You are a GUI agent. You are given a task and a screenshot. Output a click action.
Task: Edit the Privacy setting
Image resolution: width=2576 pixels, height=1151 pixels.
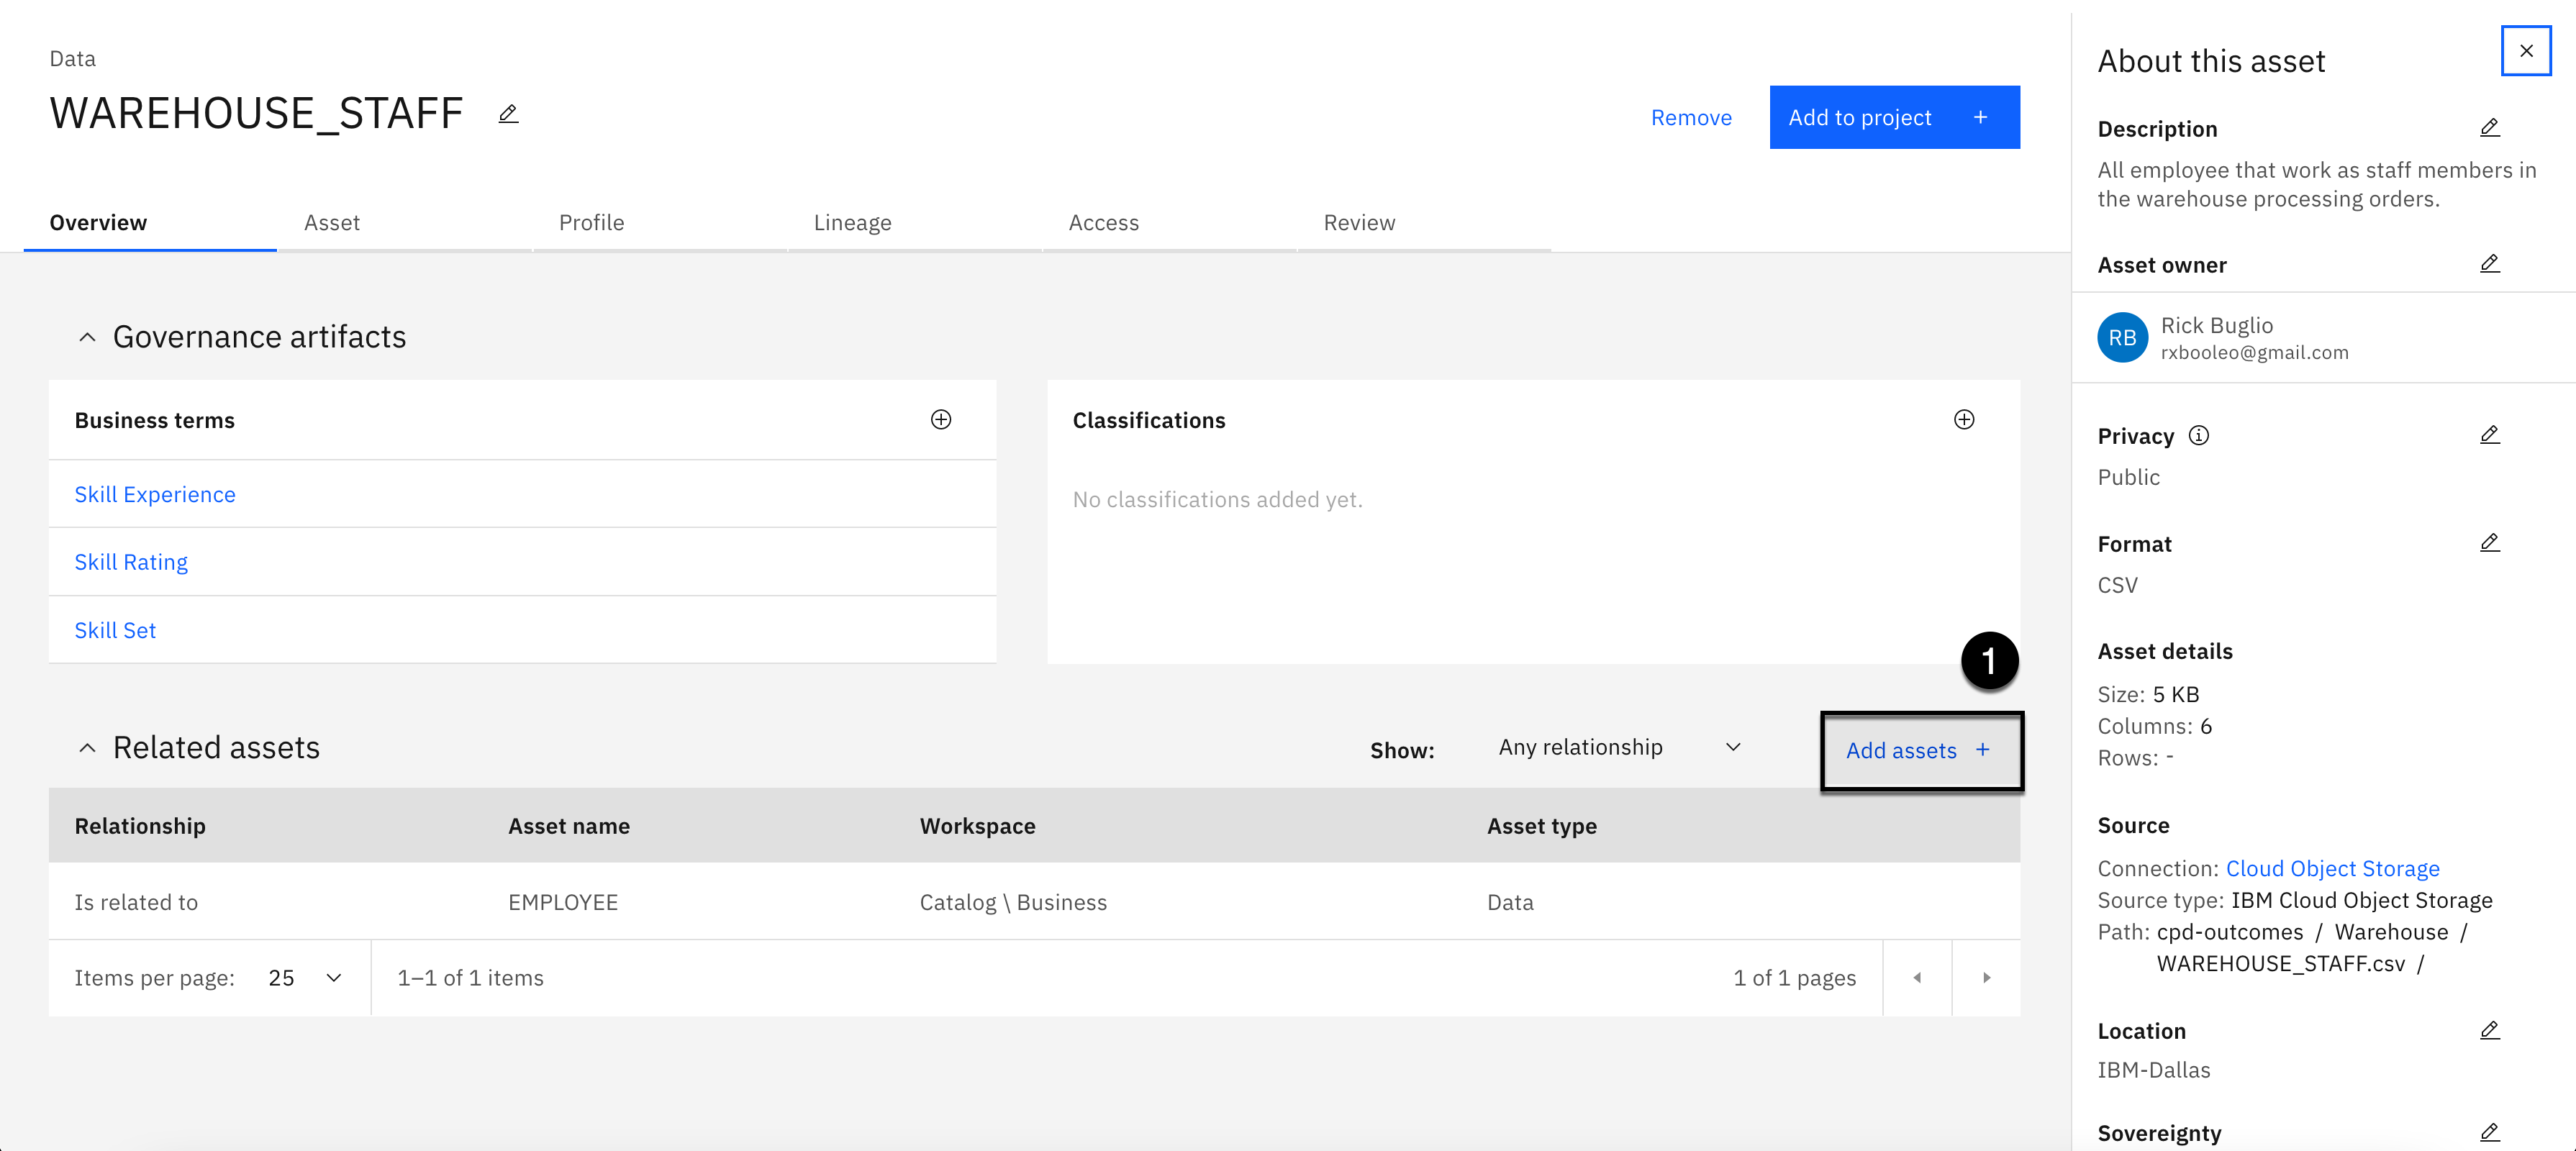coord(2489,435)
